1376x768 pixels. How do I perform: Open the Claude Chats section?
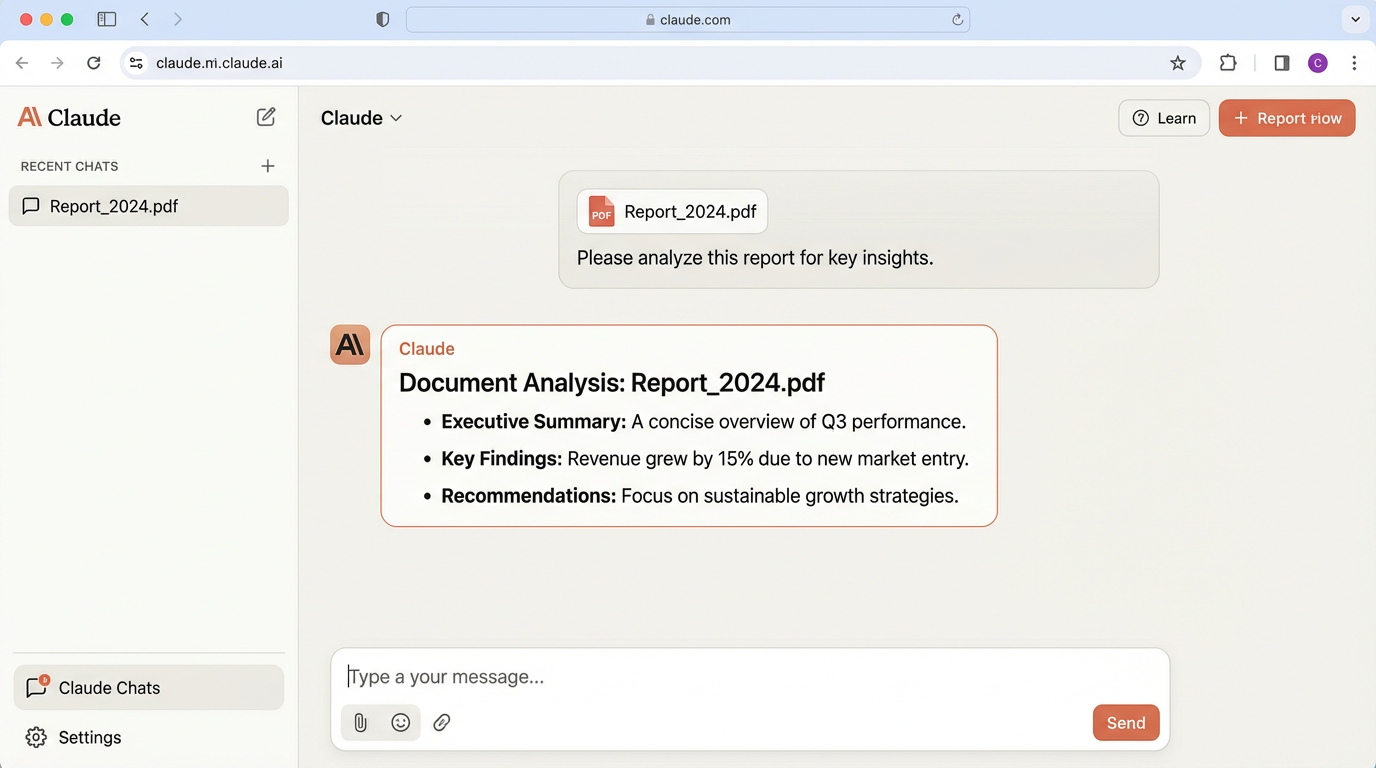point(109,687)
